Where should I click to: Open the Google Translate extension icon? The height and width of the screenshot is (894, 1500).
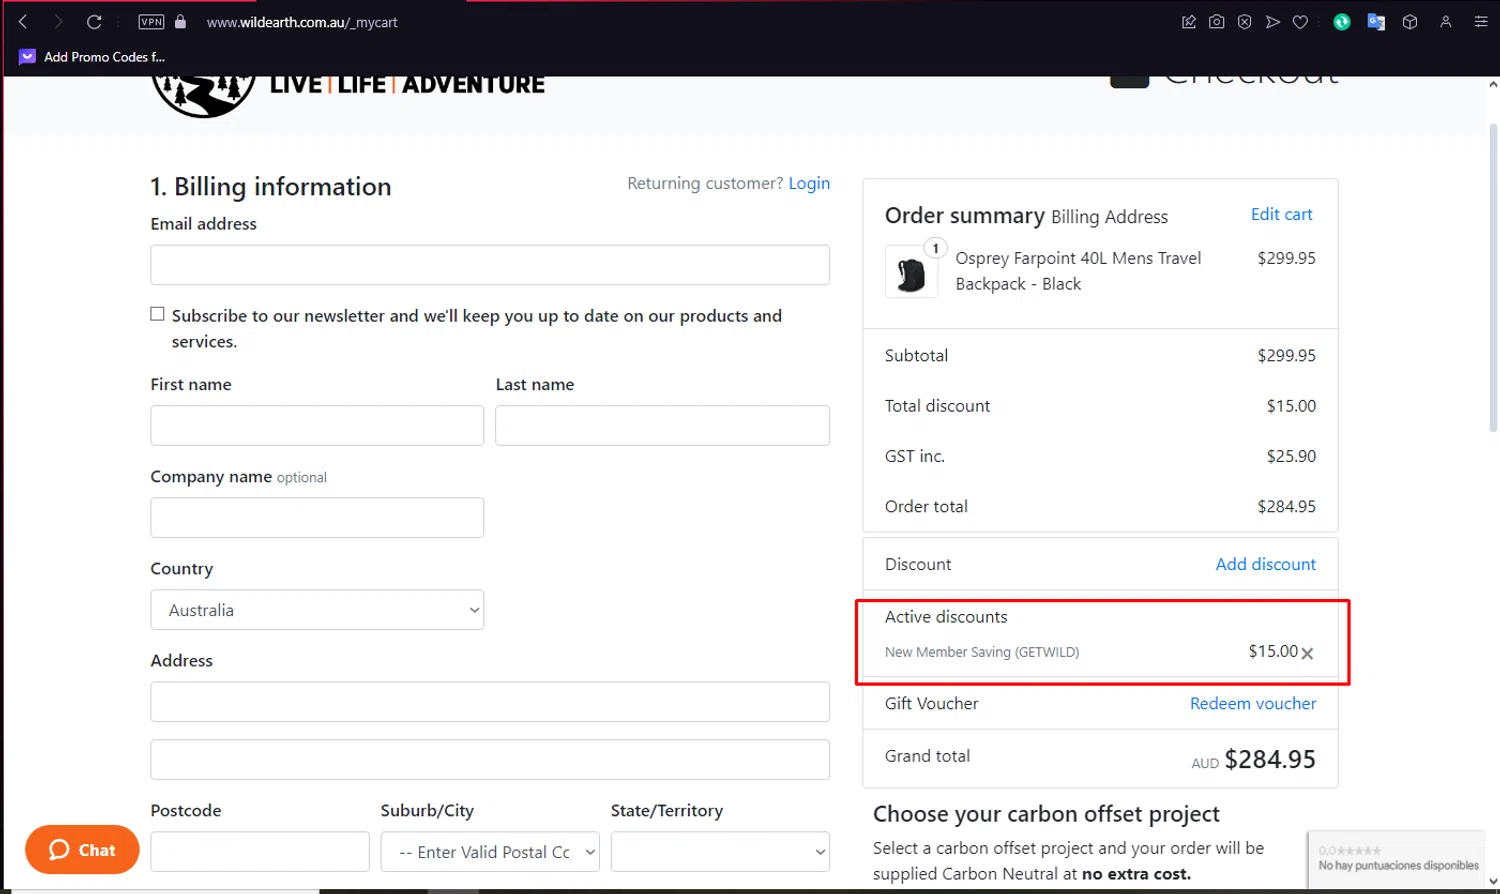[1376, 21]
